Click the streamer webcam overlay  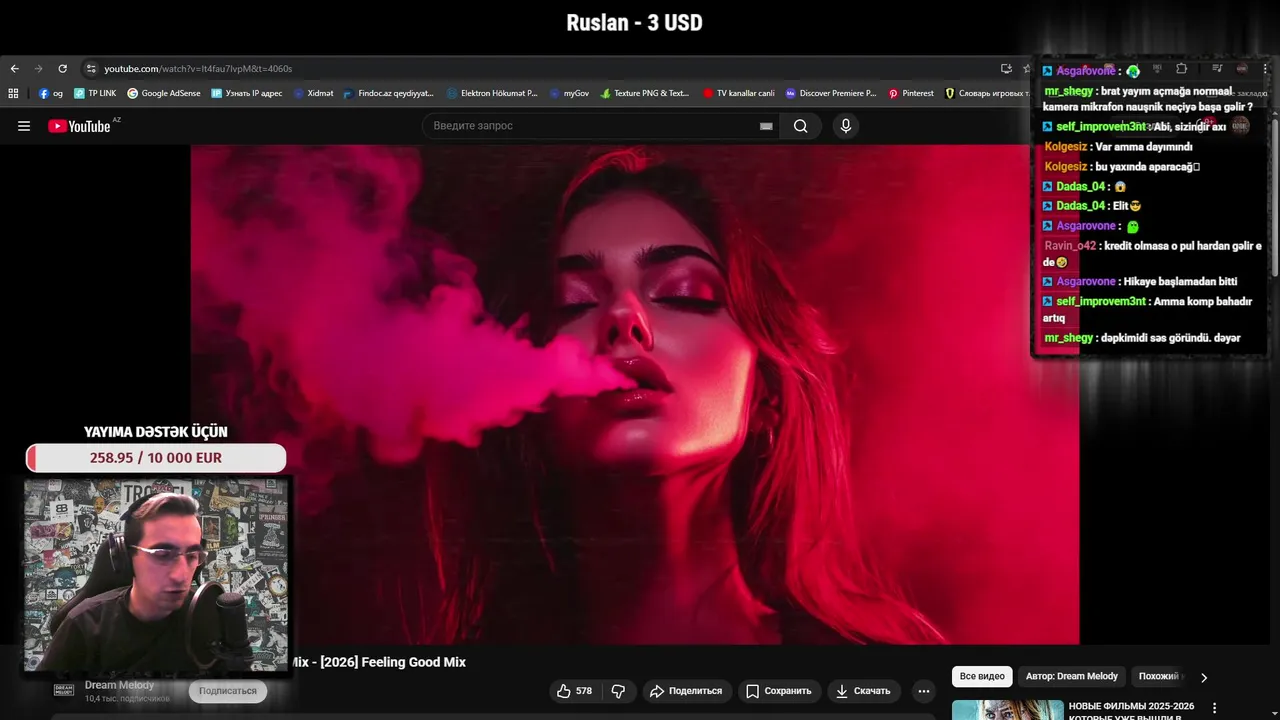coord(156,575)
